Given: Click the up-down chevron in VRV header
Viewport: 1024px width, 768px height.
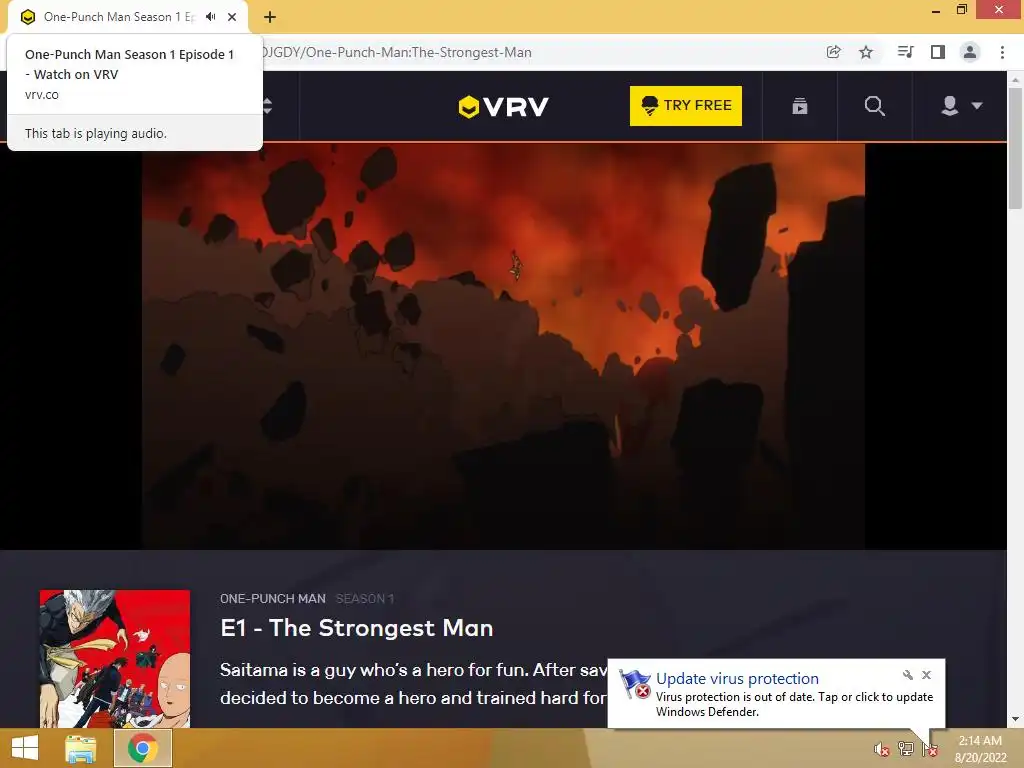Looking at the screenshot, I should point(267,106).
